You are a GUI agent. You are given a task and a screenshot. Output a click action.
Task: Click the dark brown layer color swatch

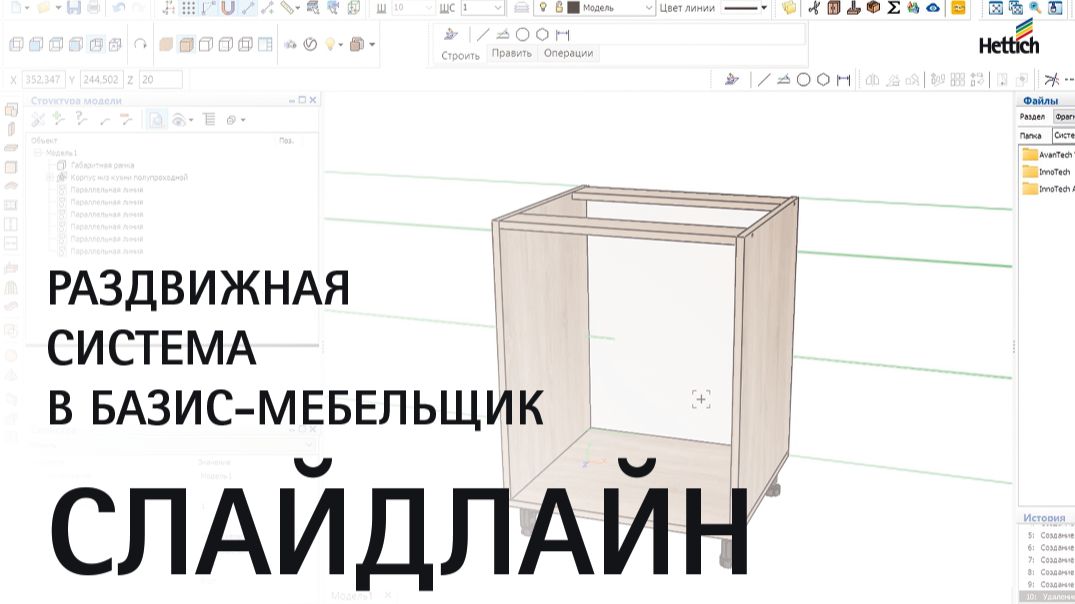[574, 8]
